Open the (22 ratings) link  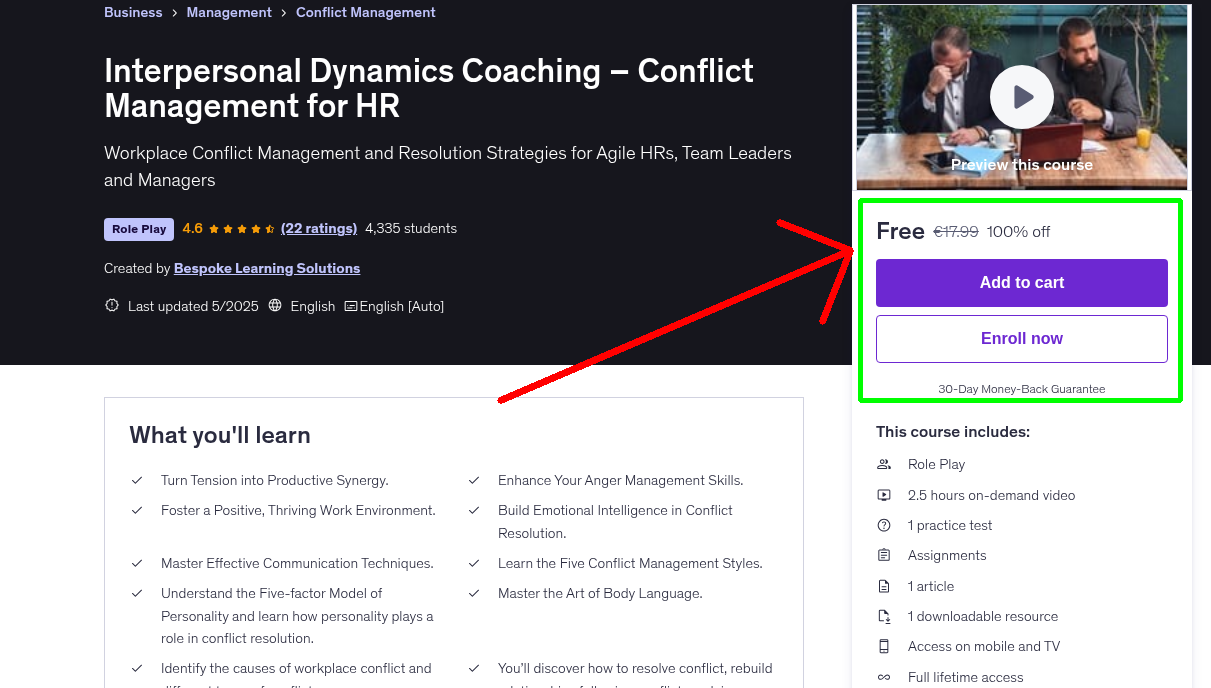tap(319, 228)
